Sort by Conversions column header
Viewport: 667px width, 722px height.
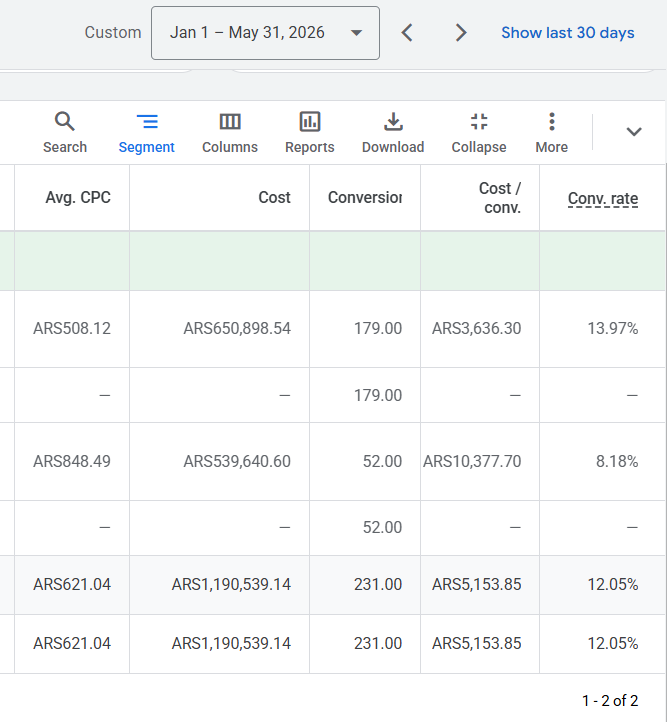click(365, 198)
